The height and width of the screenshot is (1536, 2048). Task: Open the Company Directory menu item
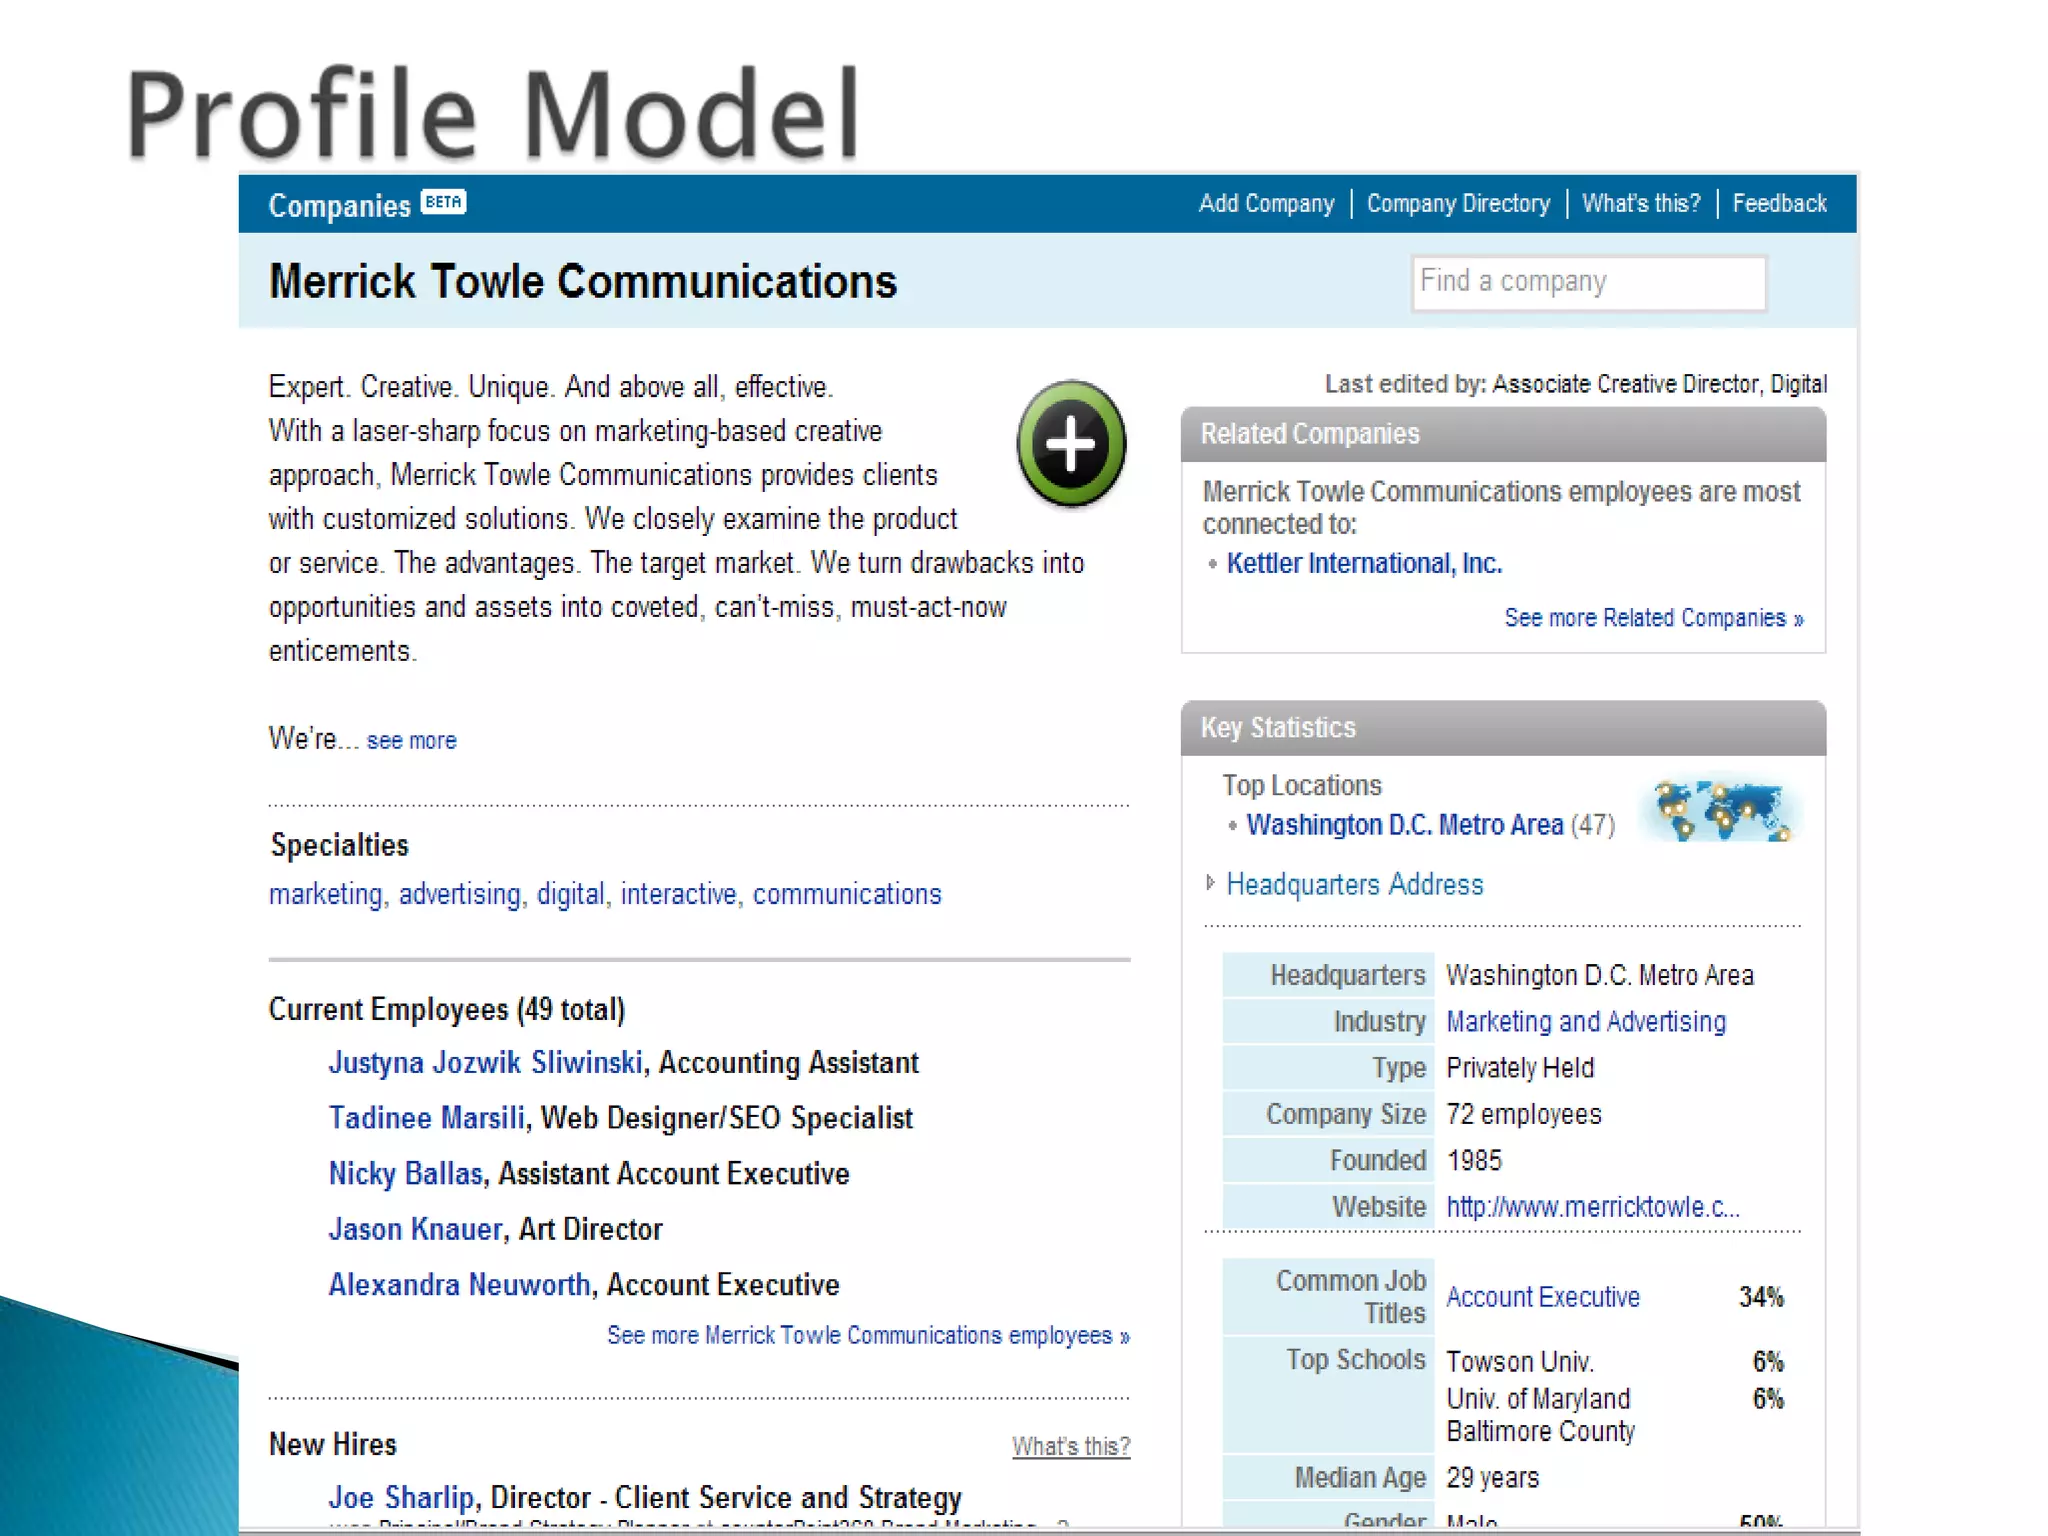1458,204
